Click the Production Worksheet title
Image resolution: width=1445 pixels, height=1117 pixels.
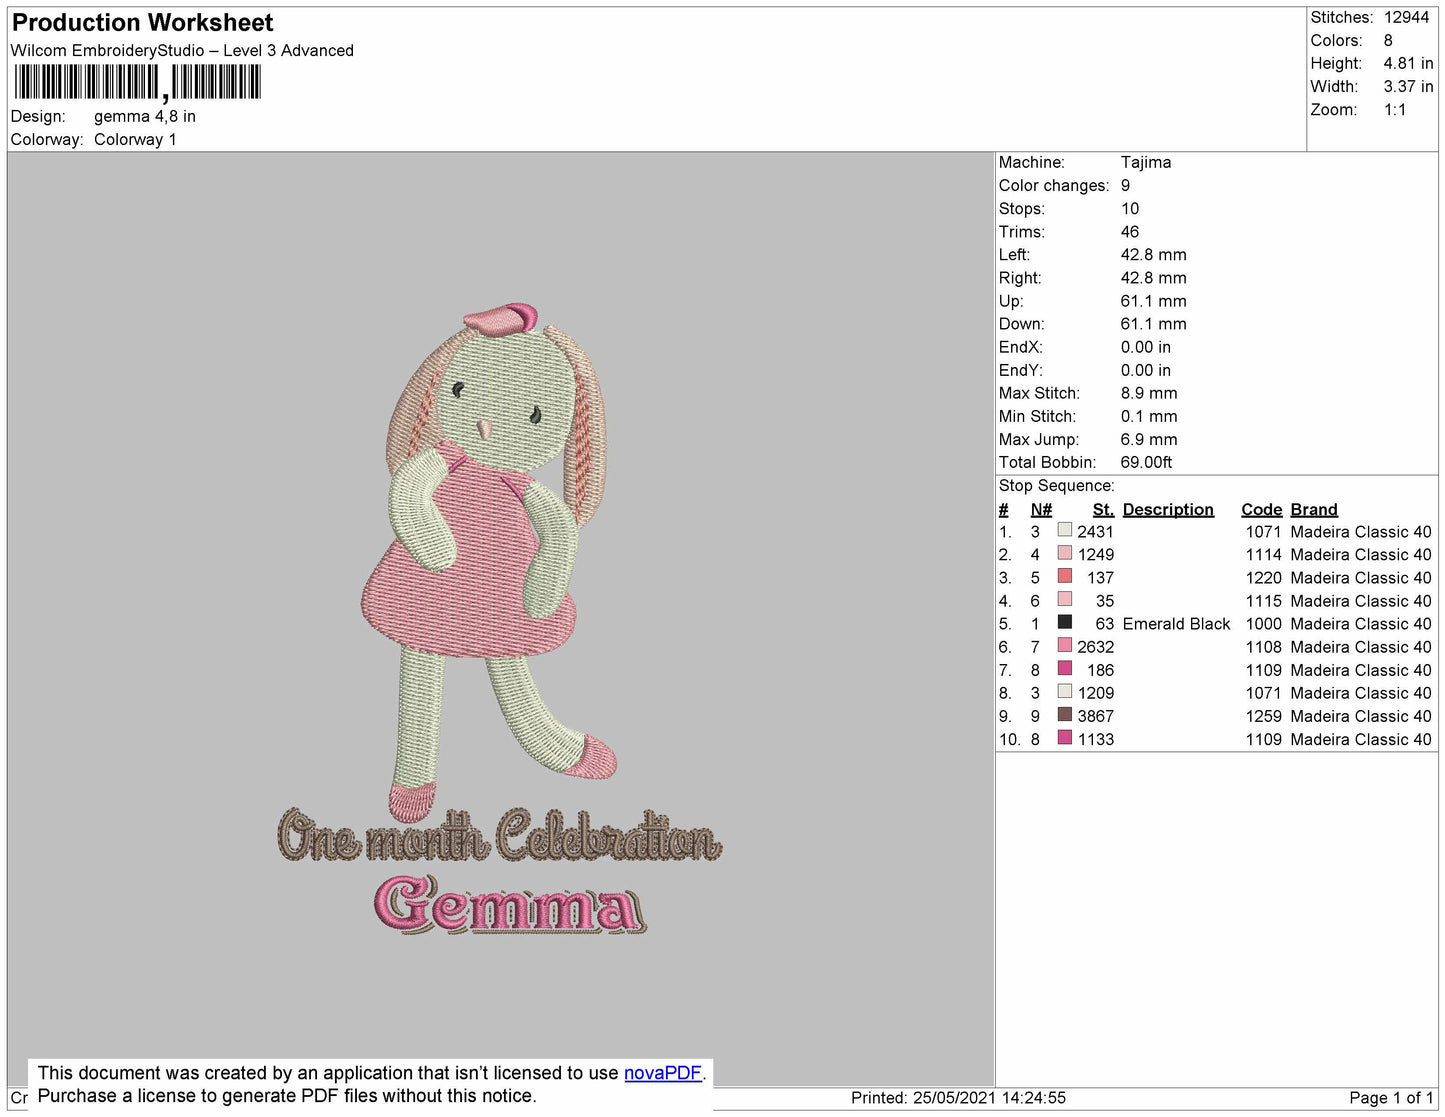pos(143,23)
